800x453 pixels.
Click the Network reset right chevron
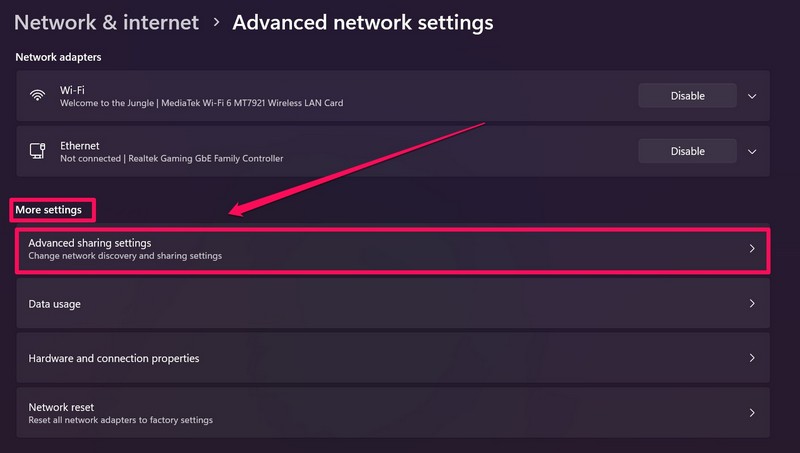pyautogui.click(x=752, y=413)
